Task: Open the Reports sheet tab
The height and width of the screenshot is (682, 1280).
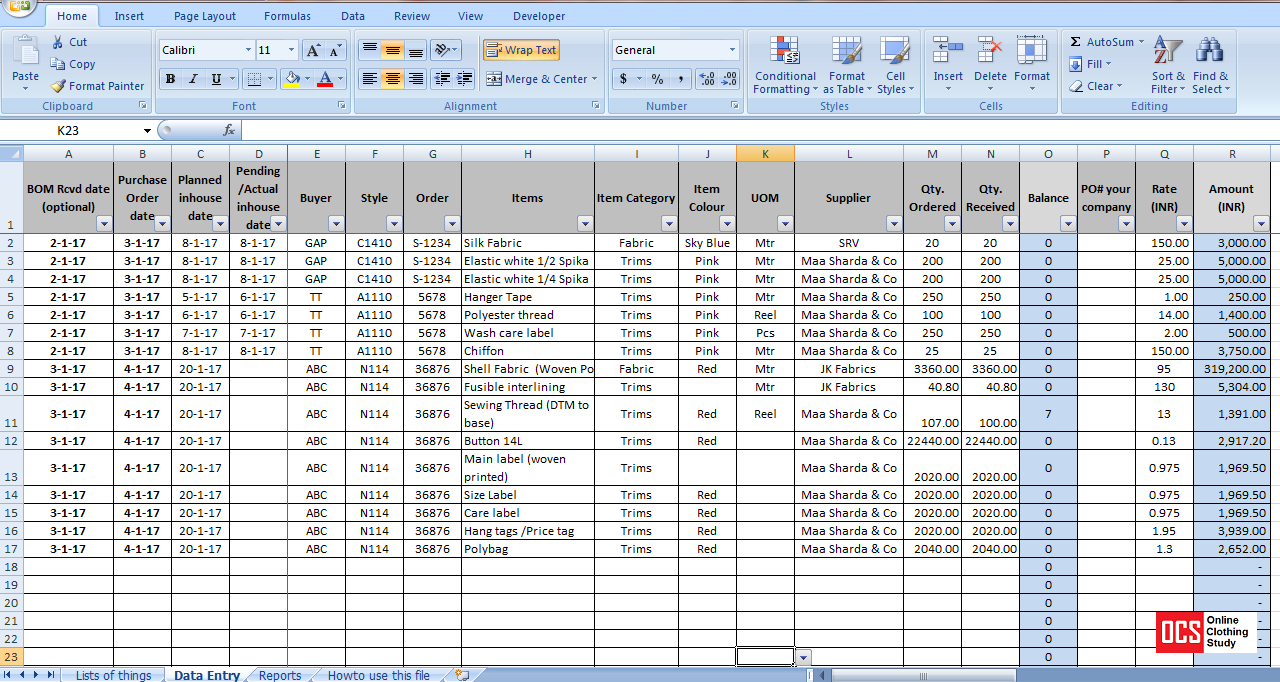Action: pos(280,675)
